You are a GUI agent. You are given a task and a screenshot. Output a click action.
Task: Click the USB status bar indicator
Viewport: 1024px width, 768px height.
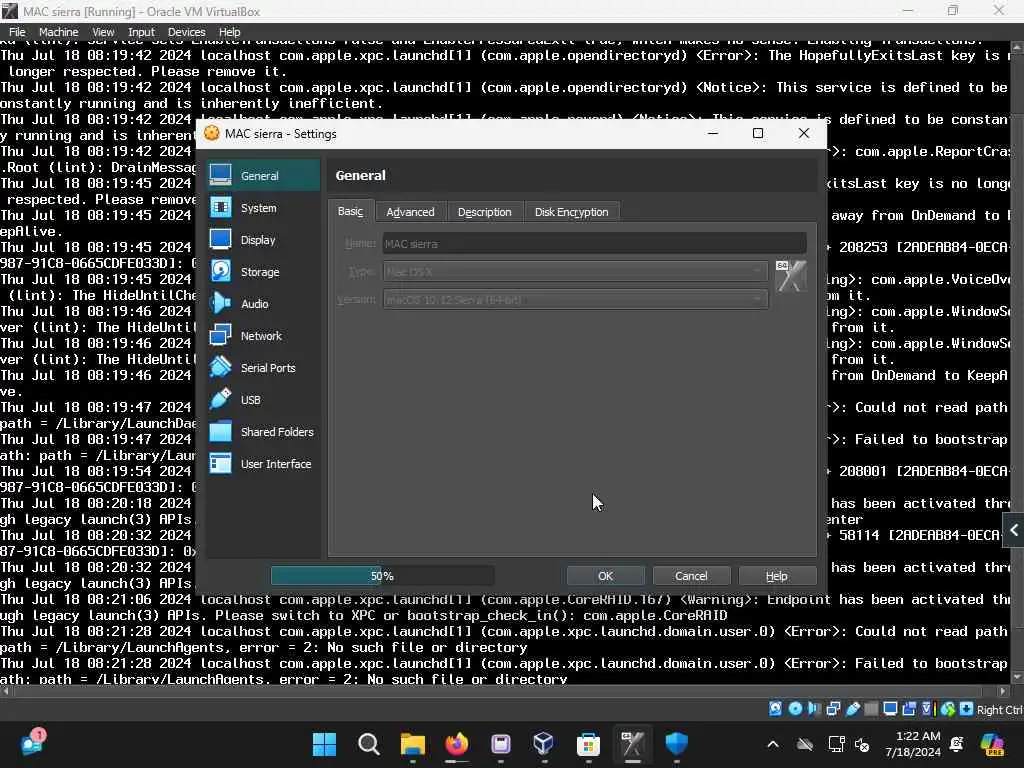click(852, 709)
